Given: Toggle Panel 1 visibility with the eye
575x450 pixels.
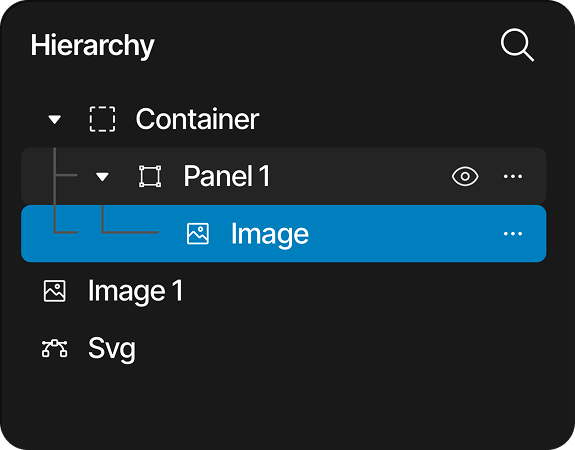Looking at the screenshot, I should (465, 176).
